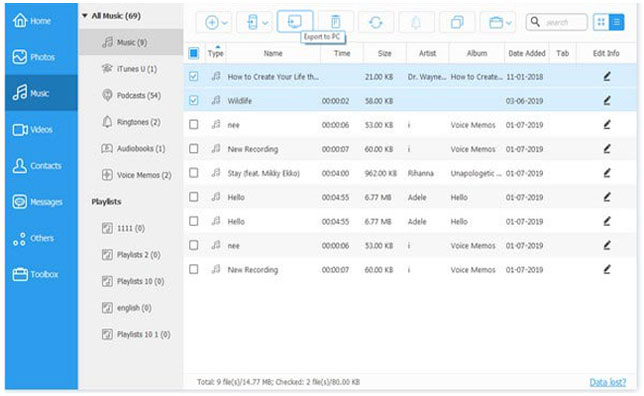644x396 pixels.
Task: Expand the Export to device dropdown arrow
Action: point(265,23)
